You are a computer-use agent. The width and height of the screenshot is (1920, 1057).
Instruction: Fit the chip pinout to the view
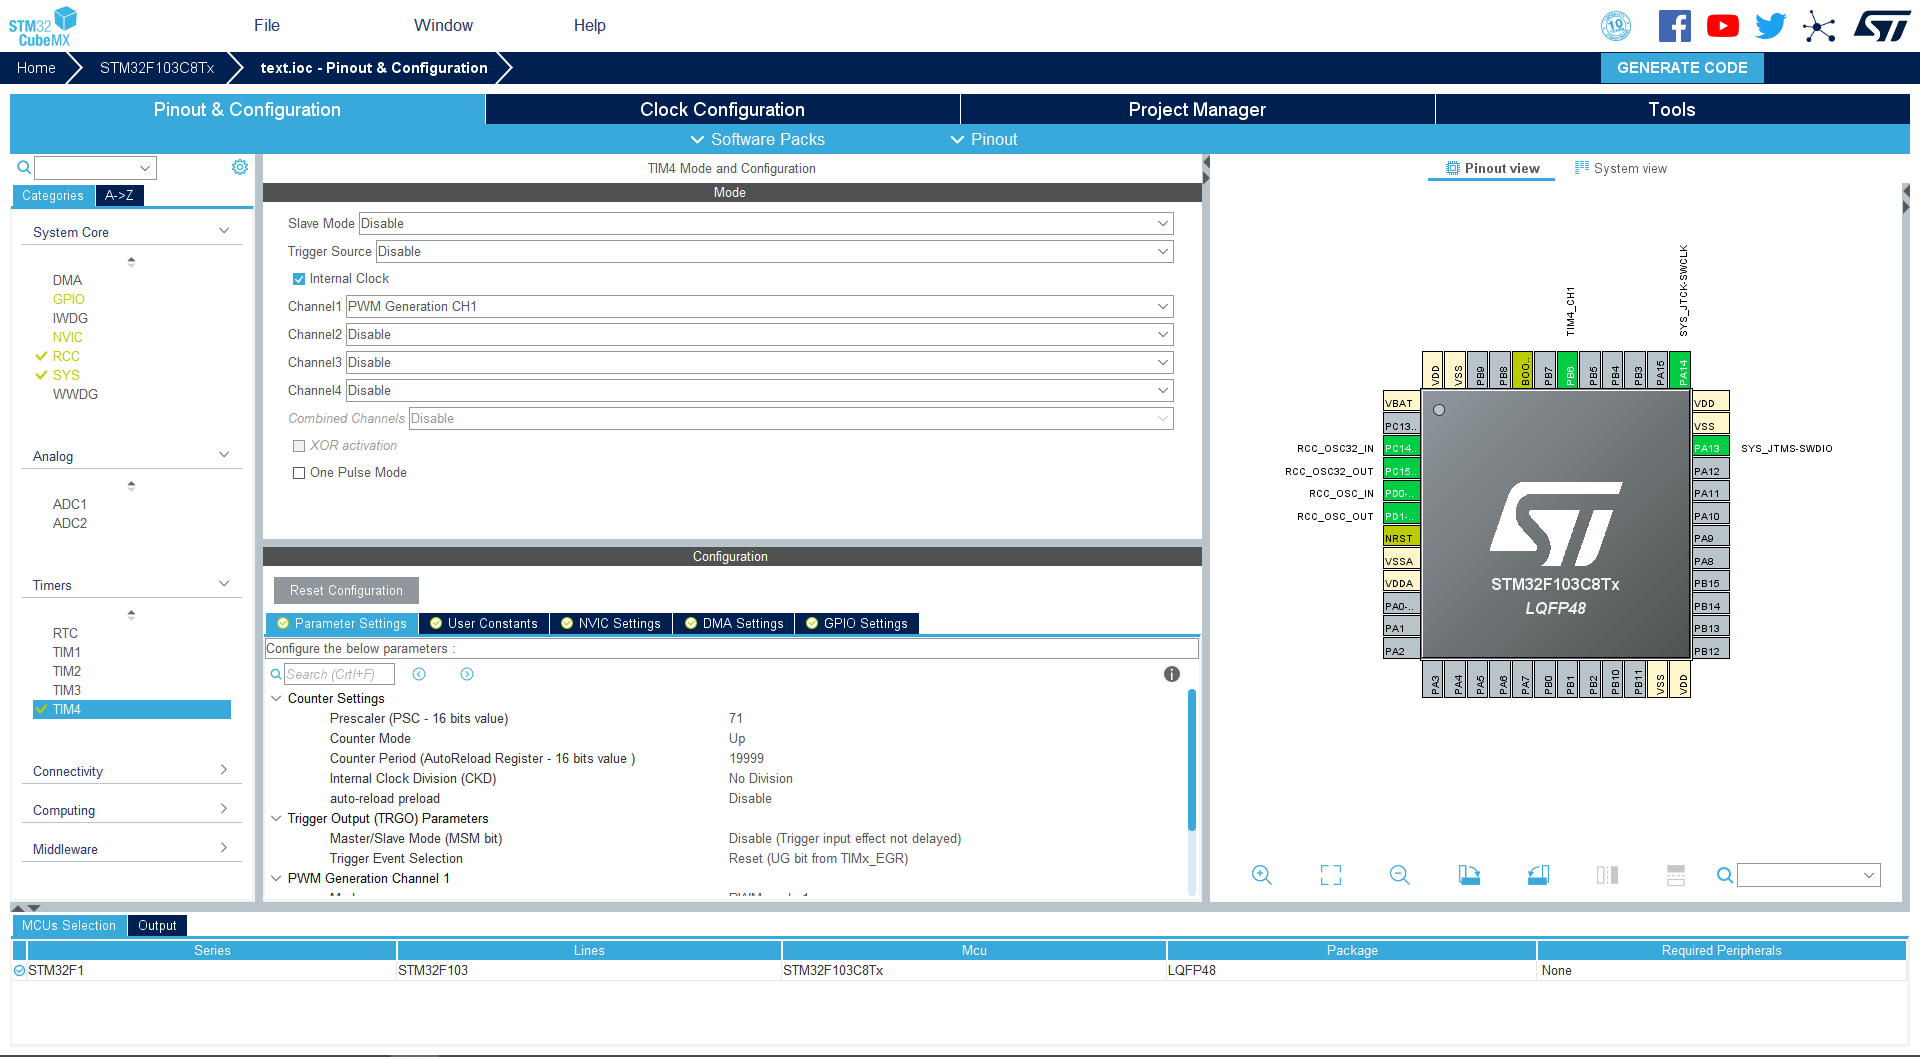pyautogui.click(x=1331, y=875)
